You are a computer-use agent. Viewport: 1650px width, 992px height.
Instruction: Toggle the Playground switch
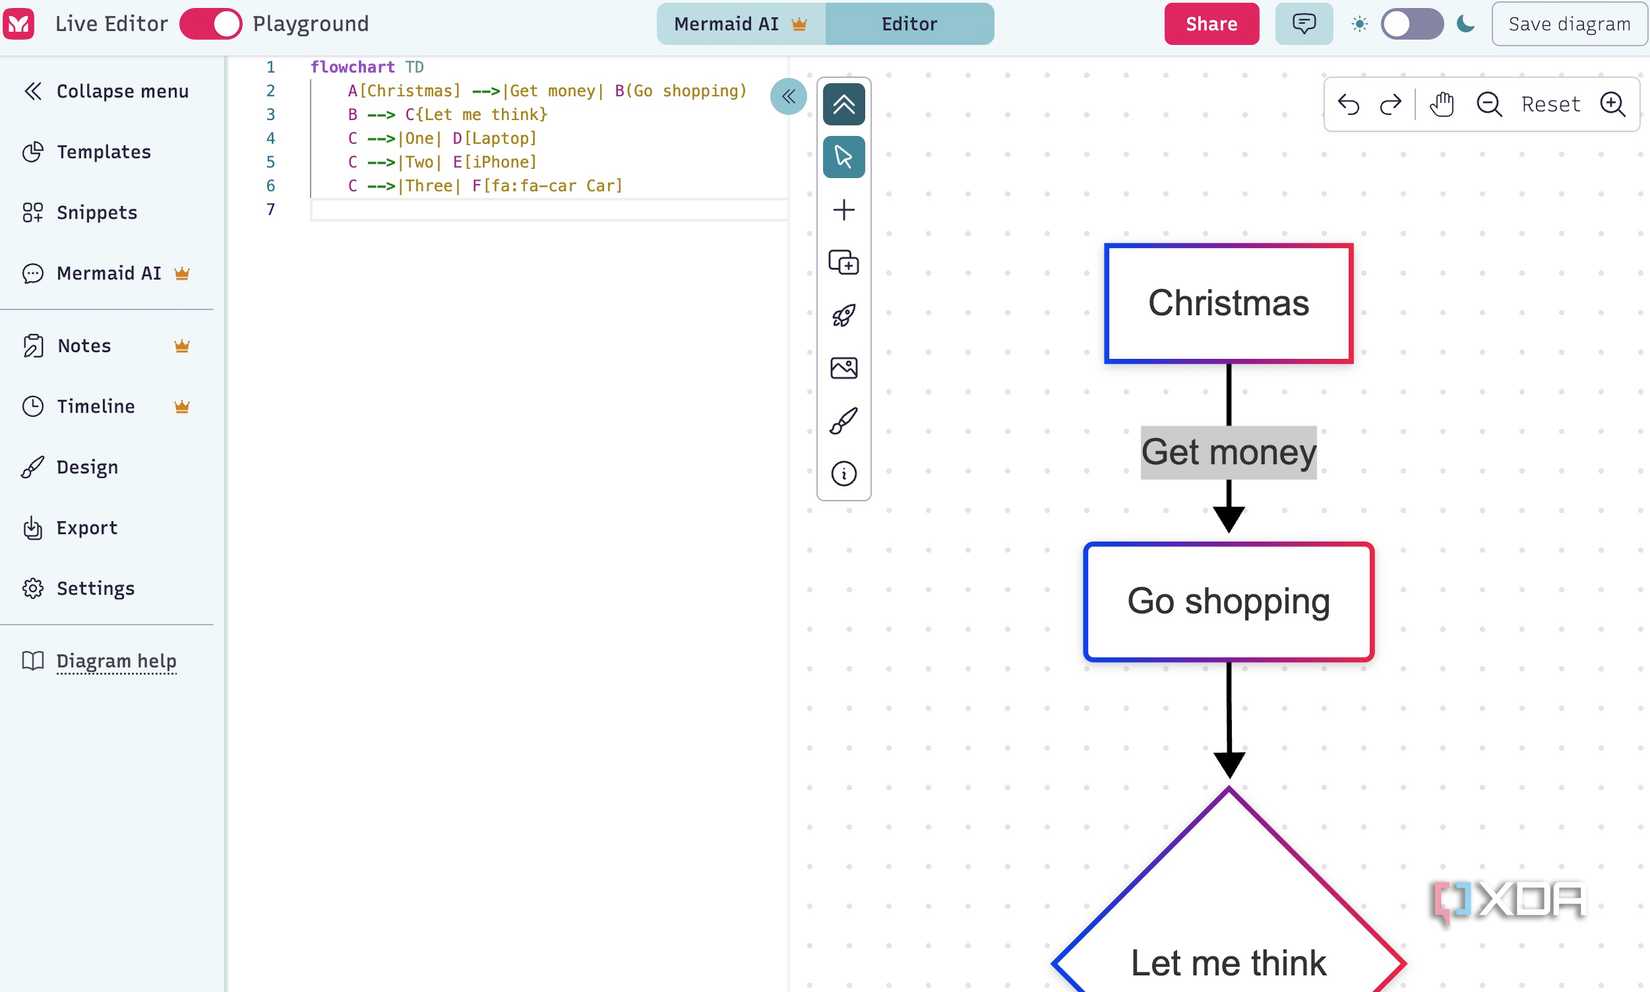tap(210, 23)
